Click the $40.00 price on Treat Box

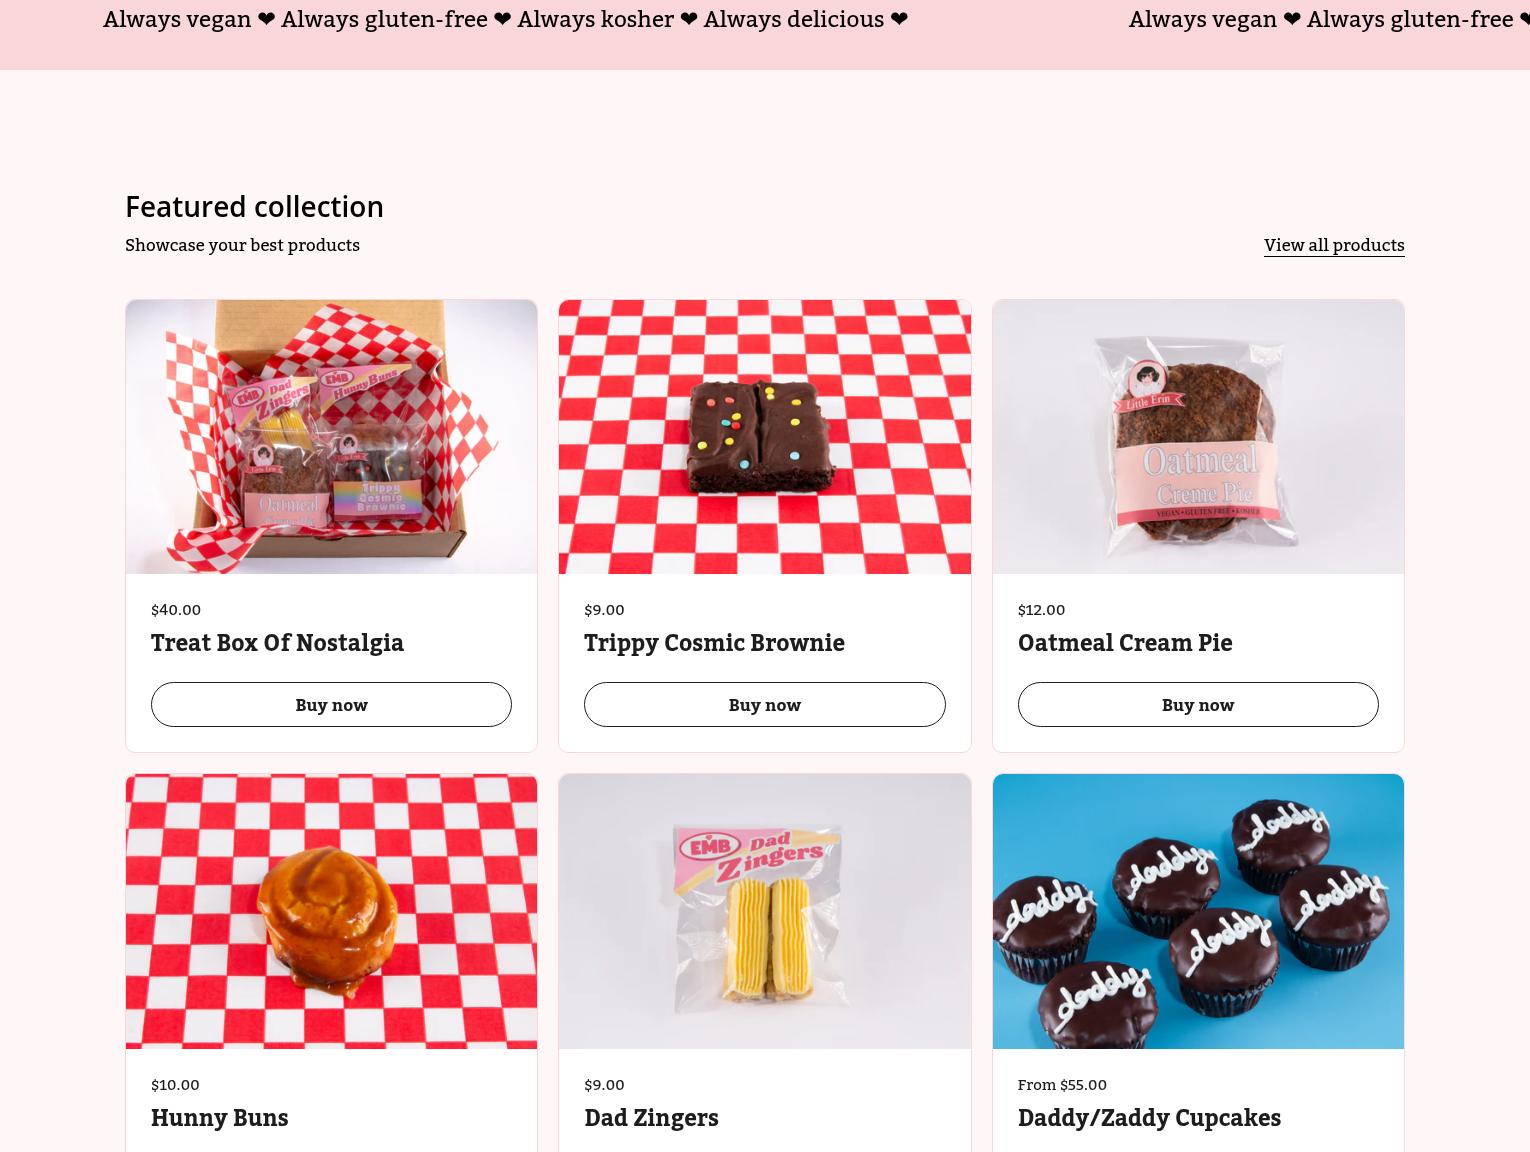click(176, 610)
